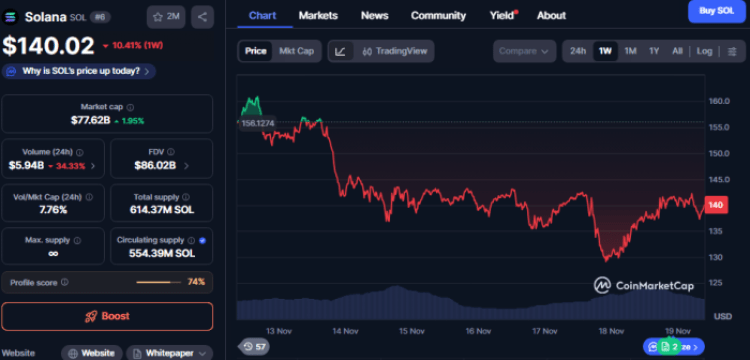Add Solana to watchlist star button

point(166,17)
